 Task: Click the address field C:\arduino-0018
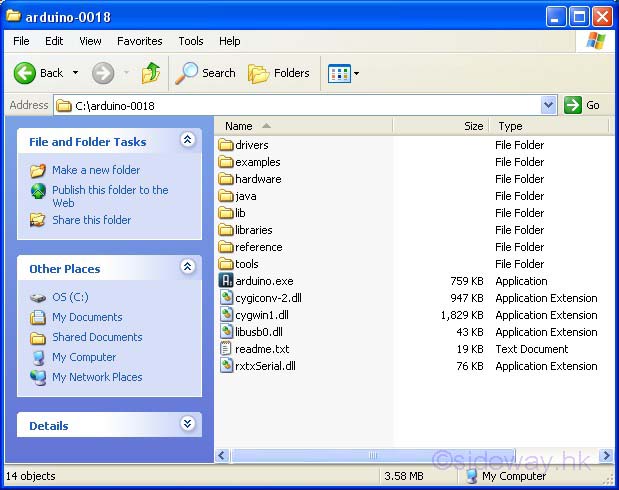click(x=297, y=105)
